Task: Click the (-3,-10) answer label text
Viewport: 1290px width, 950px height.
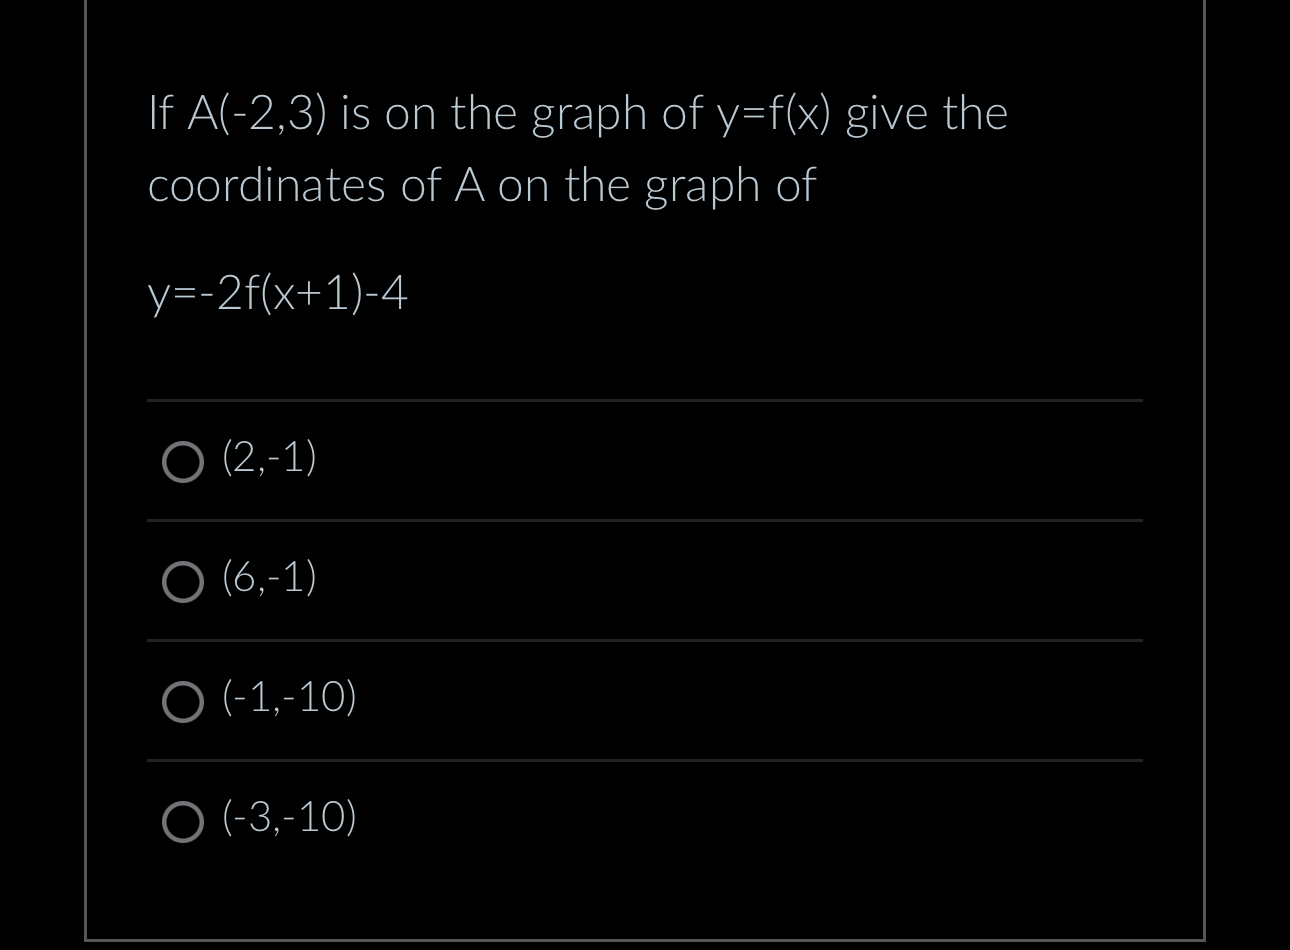Action: click(x=287, y=817)
